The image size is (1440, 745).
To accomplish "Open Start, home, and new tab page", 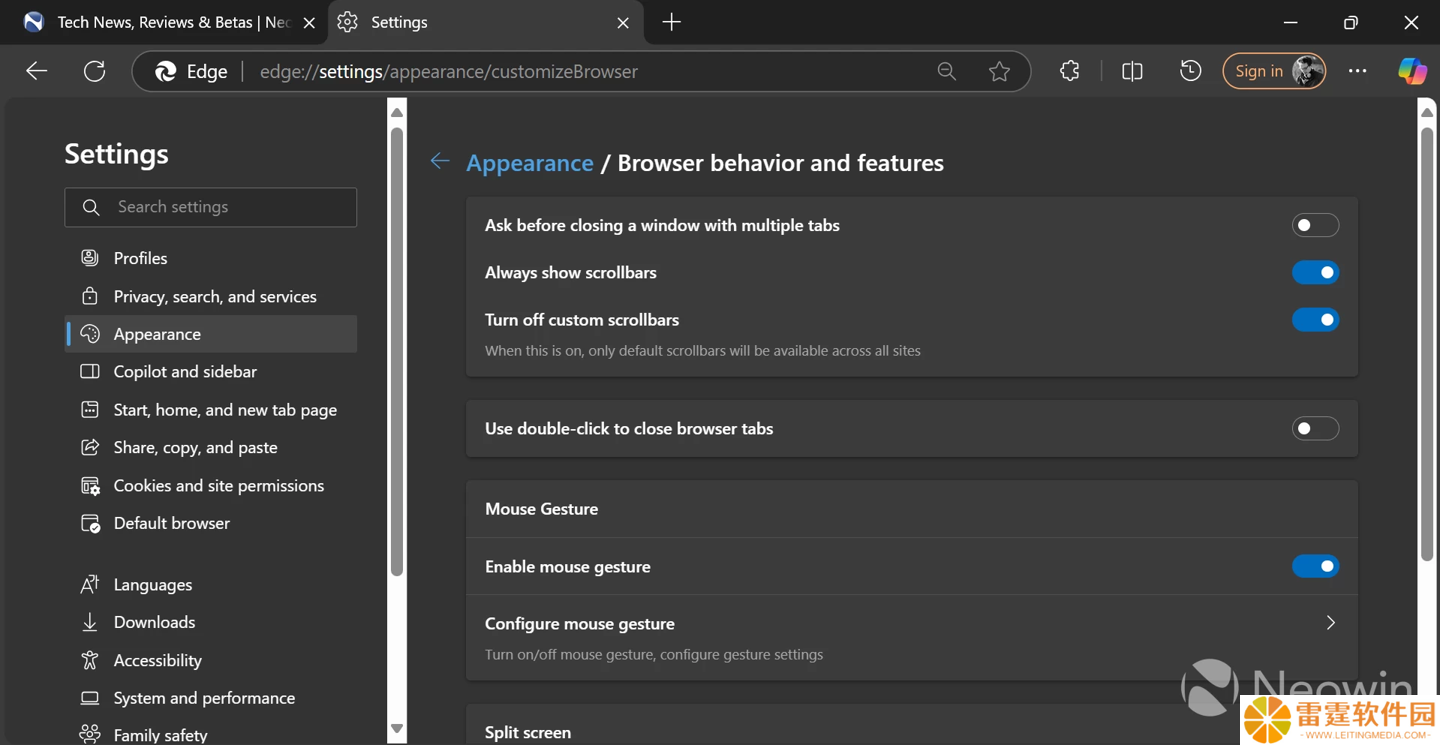I will (x=211, y=409).
